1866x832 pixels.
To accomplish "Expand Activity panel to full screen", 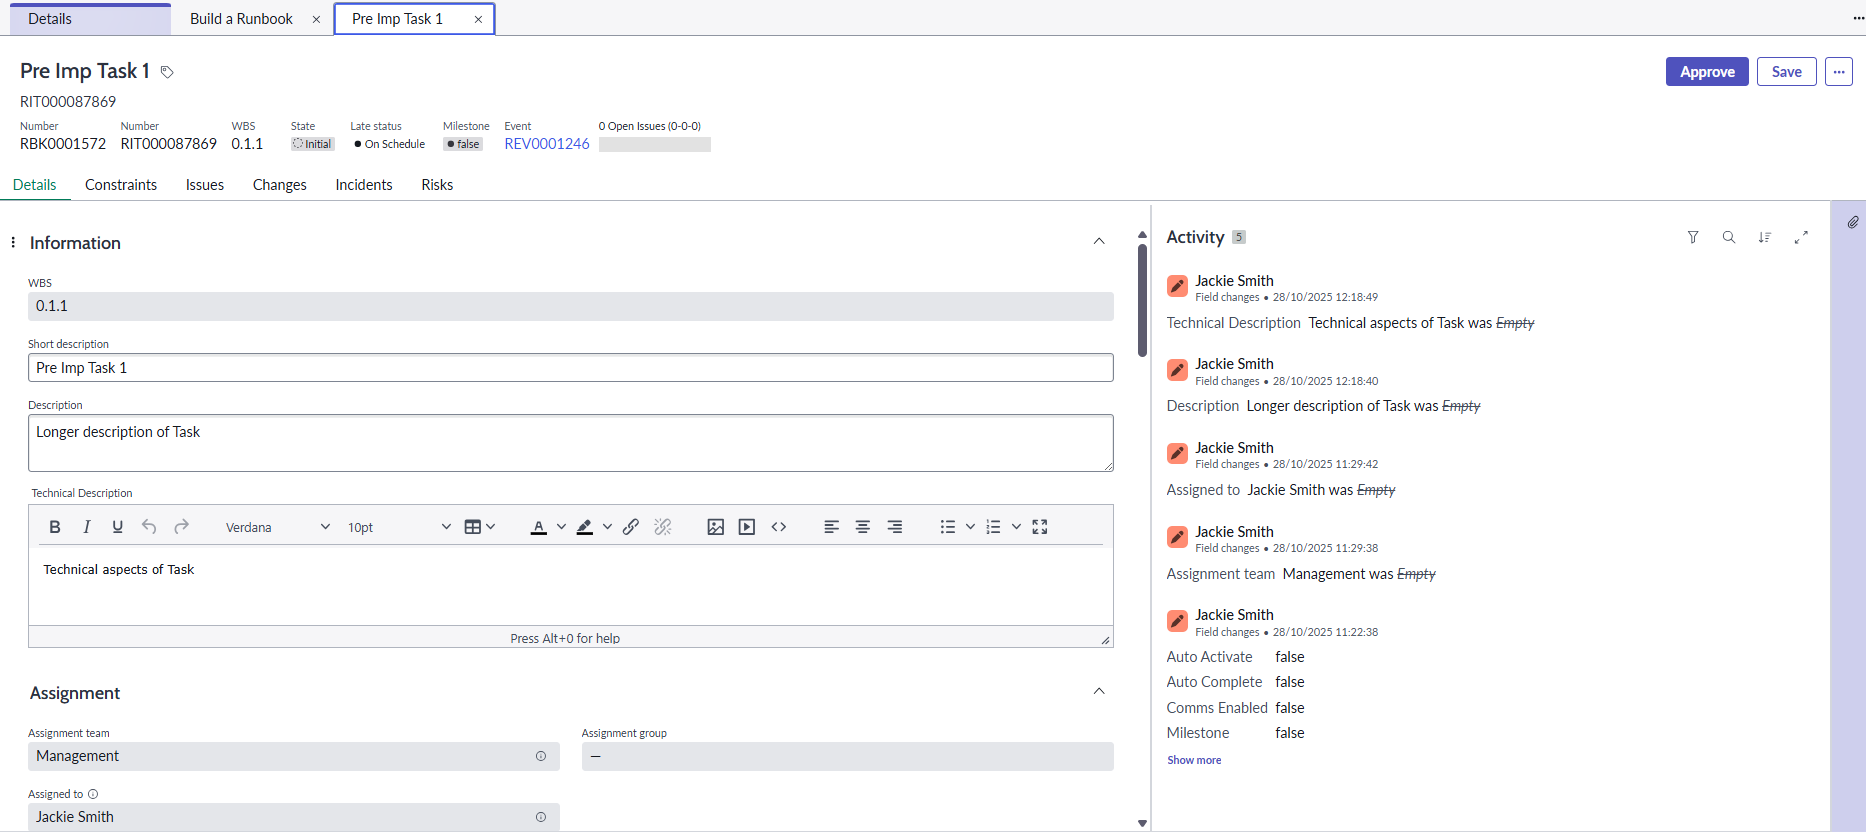I will [x=1801, y=237].
